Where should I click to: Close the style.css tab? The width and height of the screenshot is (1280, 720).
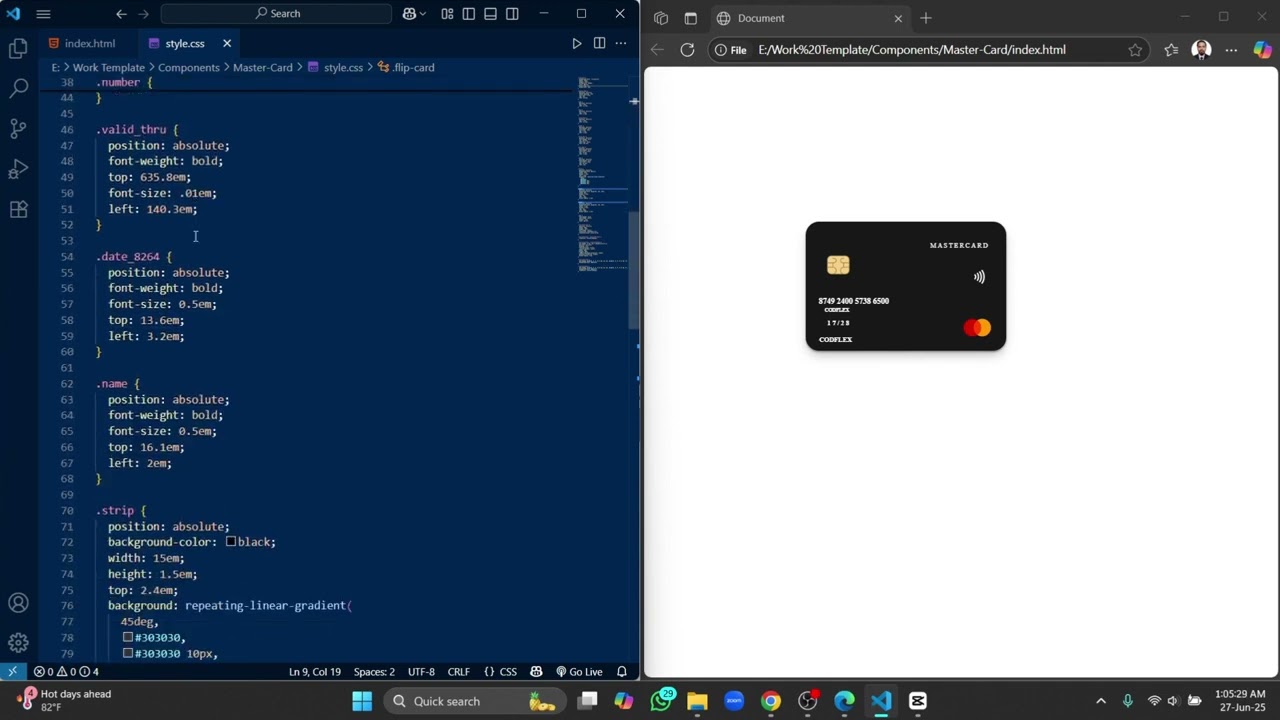(227, 43)
